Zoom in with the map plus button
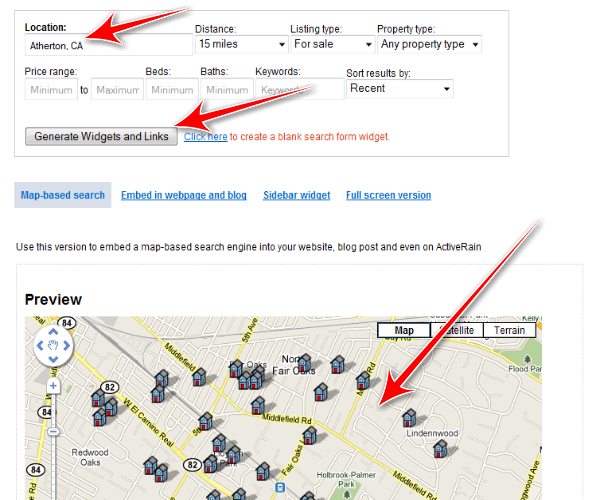600x500 pixels. coord(53,385)
